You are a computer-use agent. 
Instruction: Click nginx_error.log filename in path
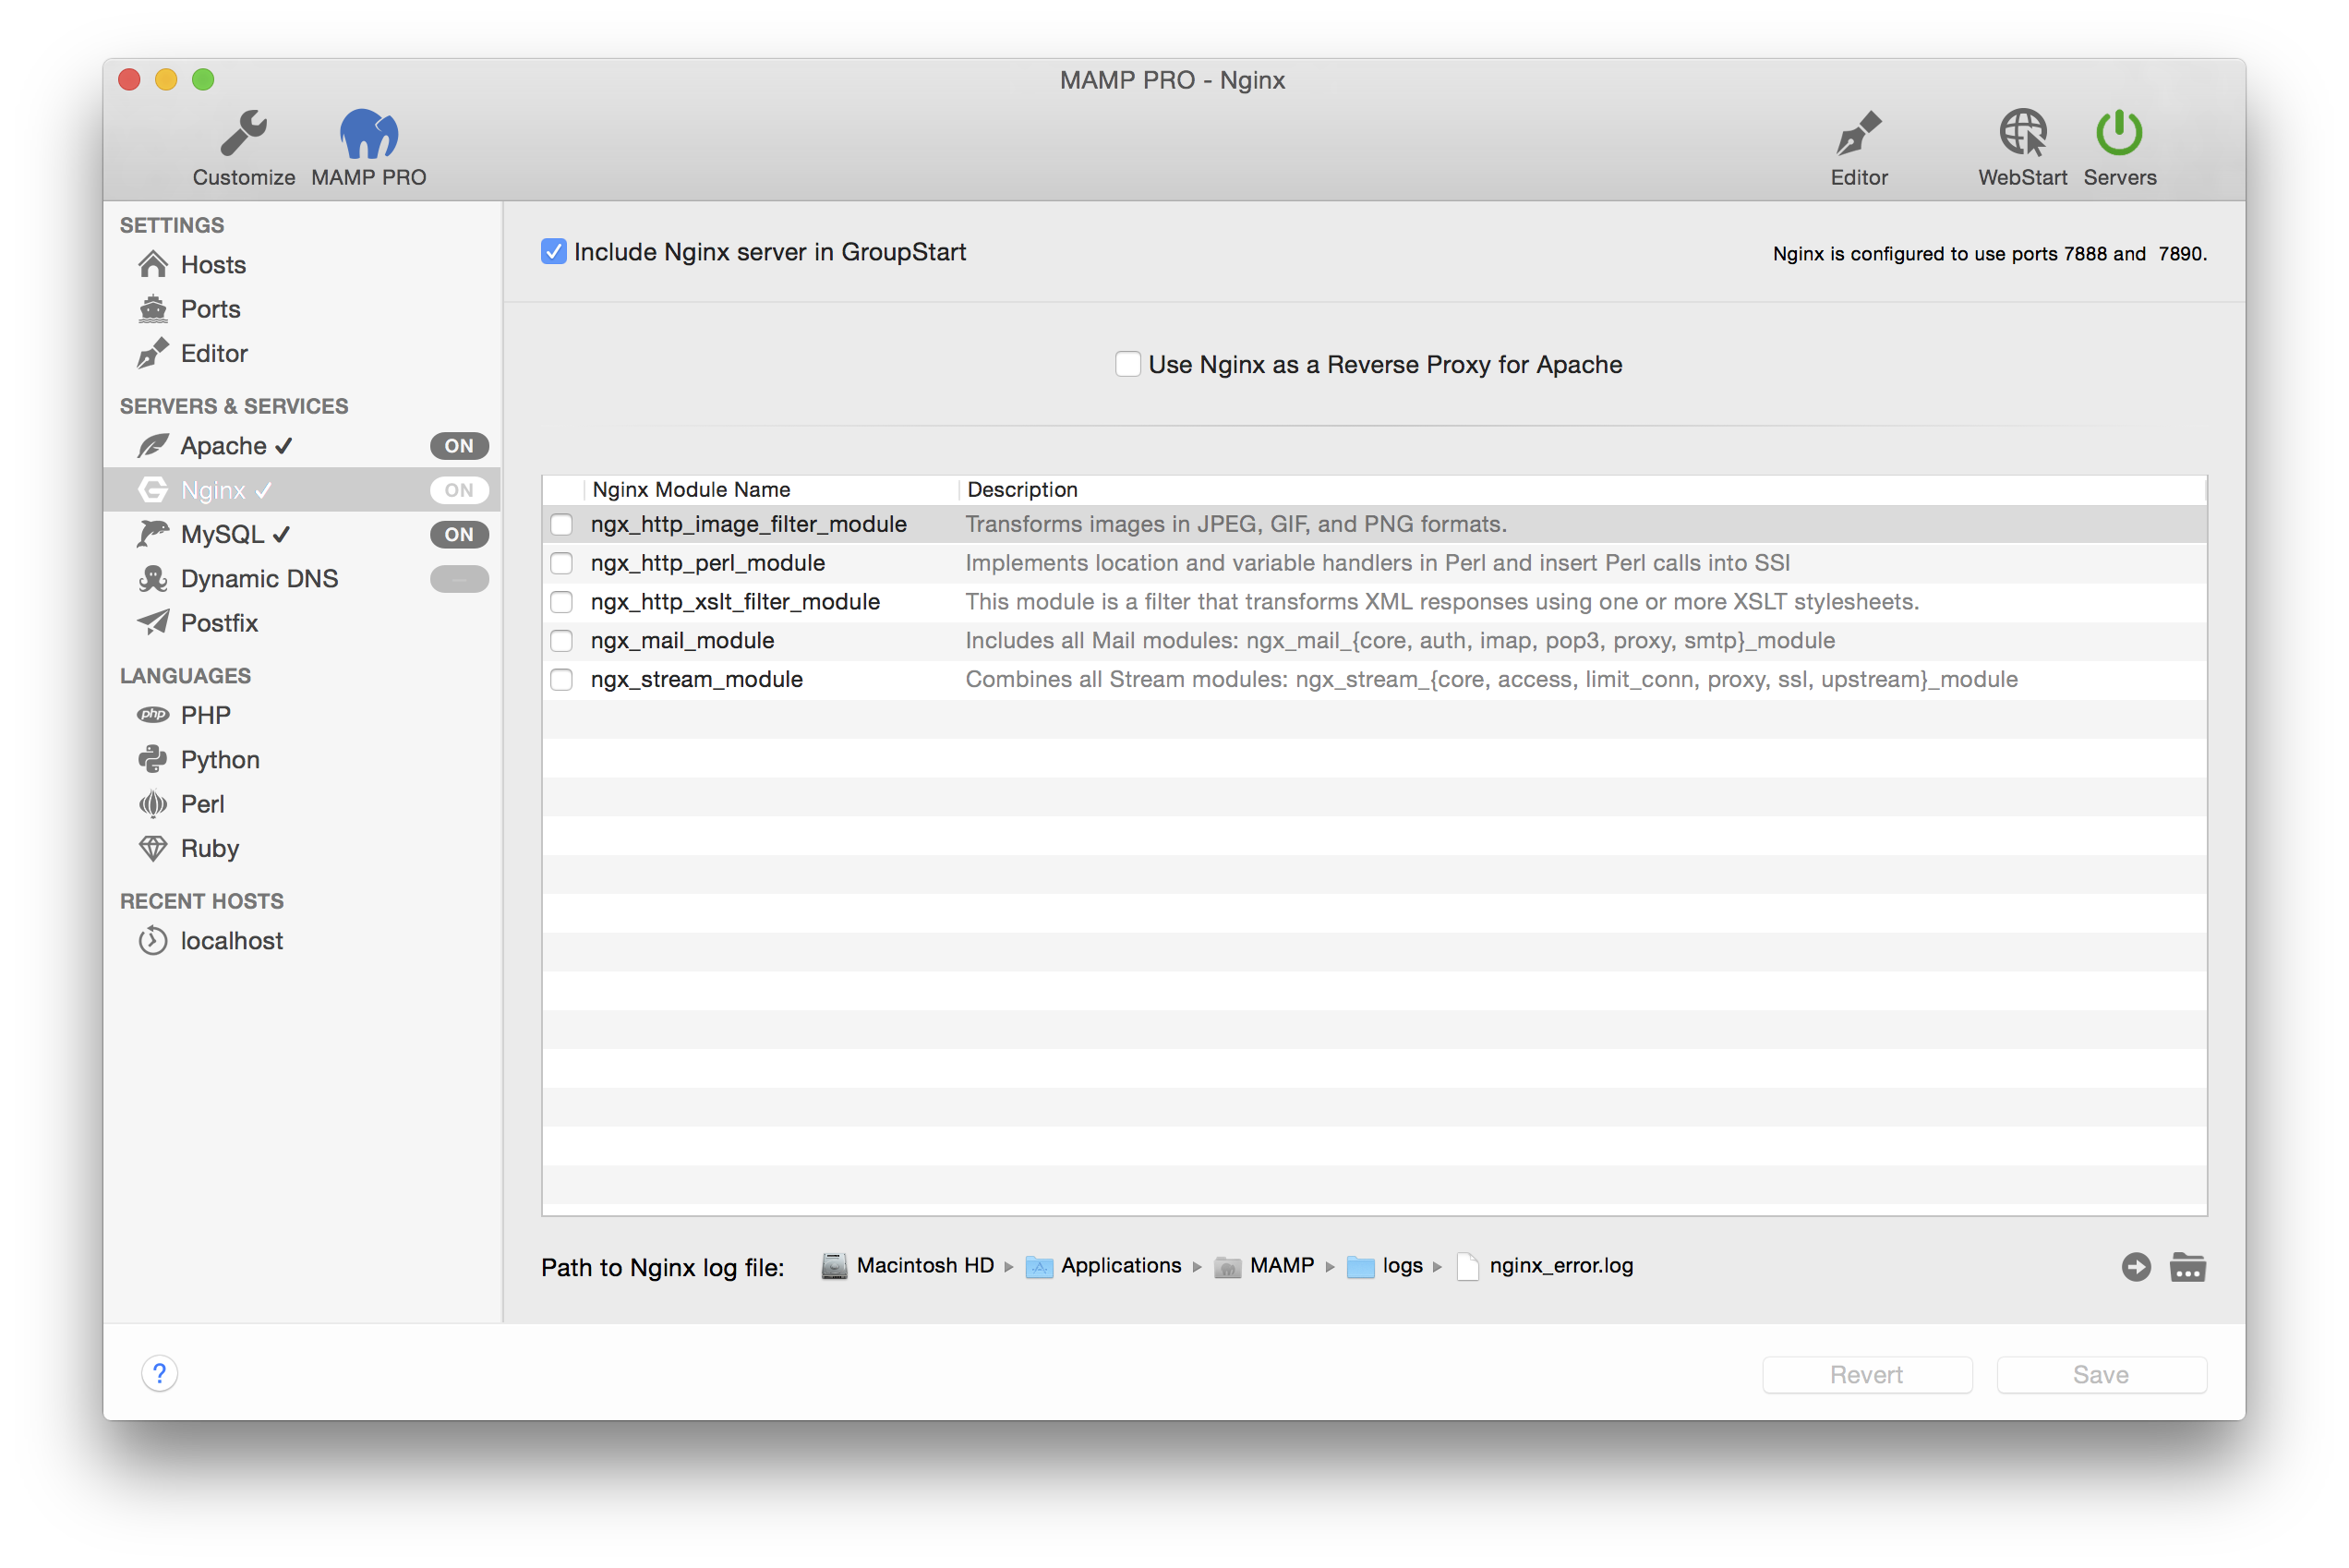(x=1560, y=1265)
